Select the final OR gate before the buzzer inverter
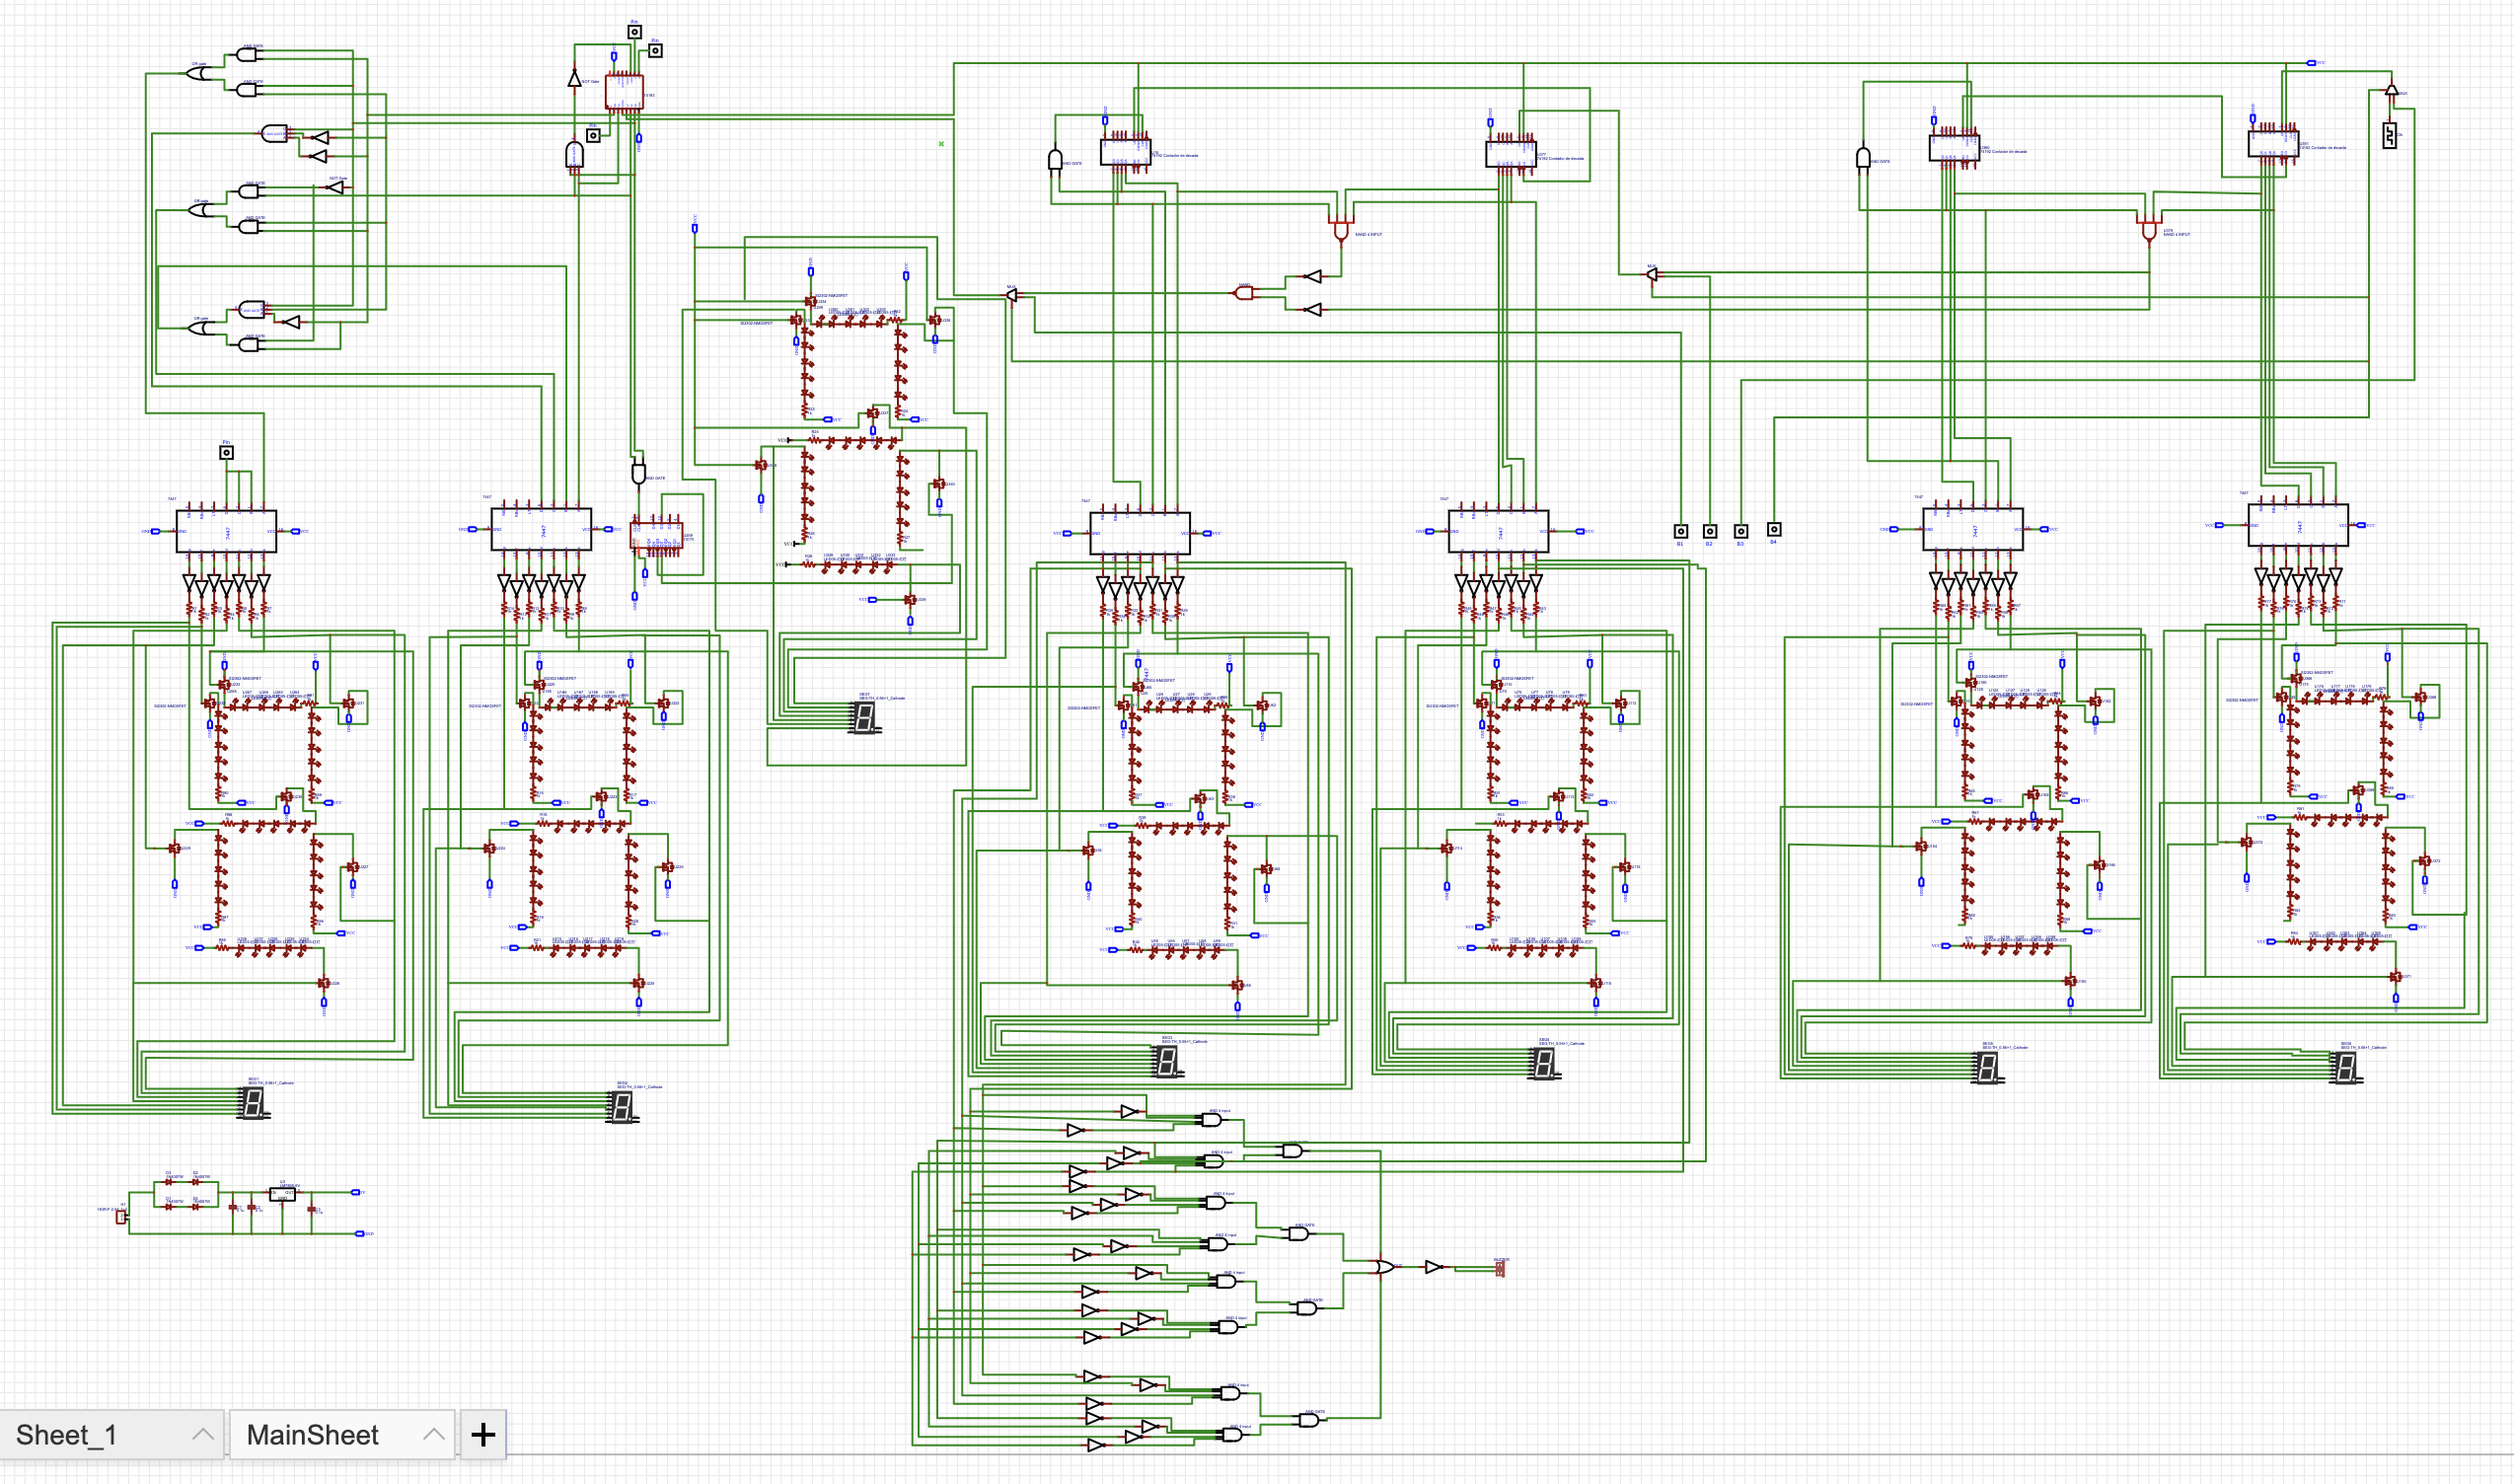 pyautogui.click(x=1383, y=1267)
